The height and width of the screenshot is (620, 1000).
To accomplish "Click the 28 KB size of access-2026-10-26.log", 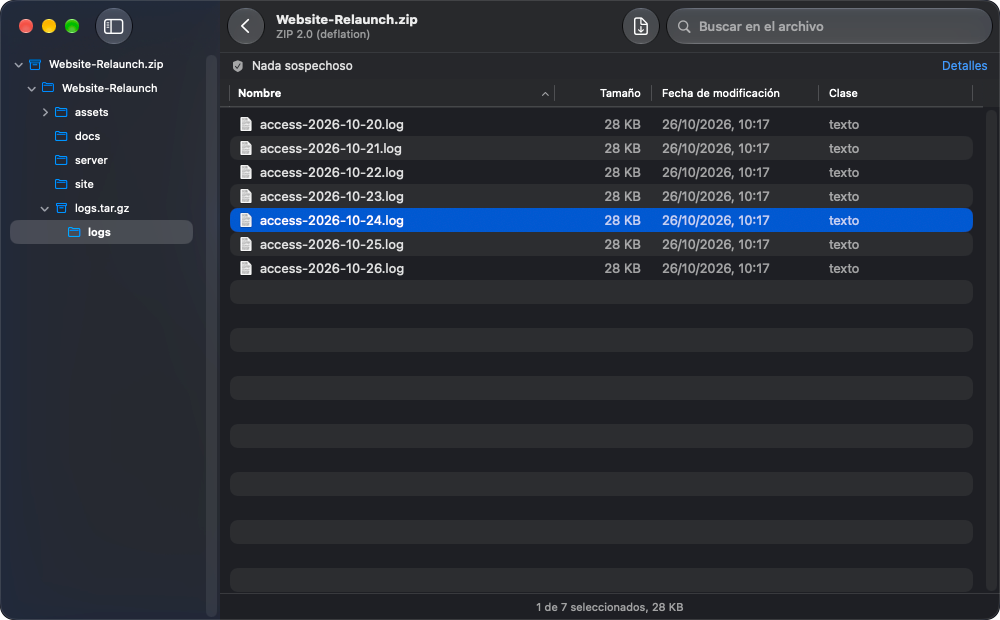I will pos(622,269).
